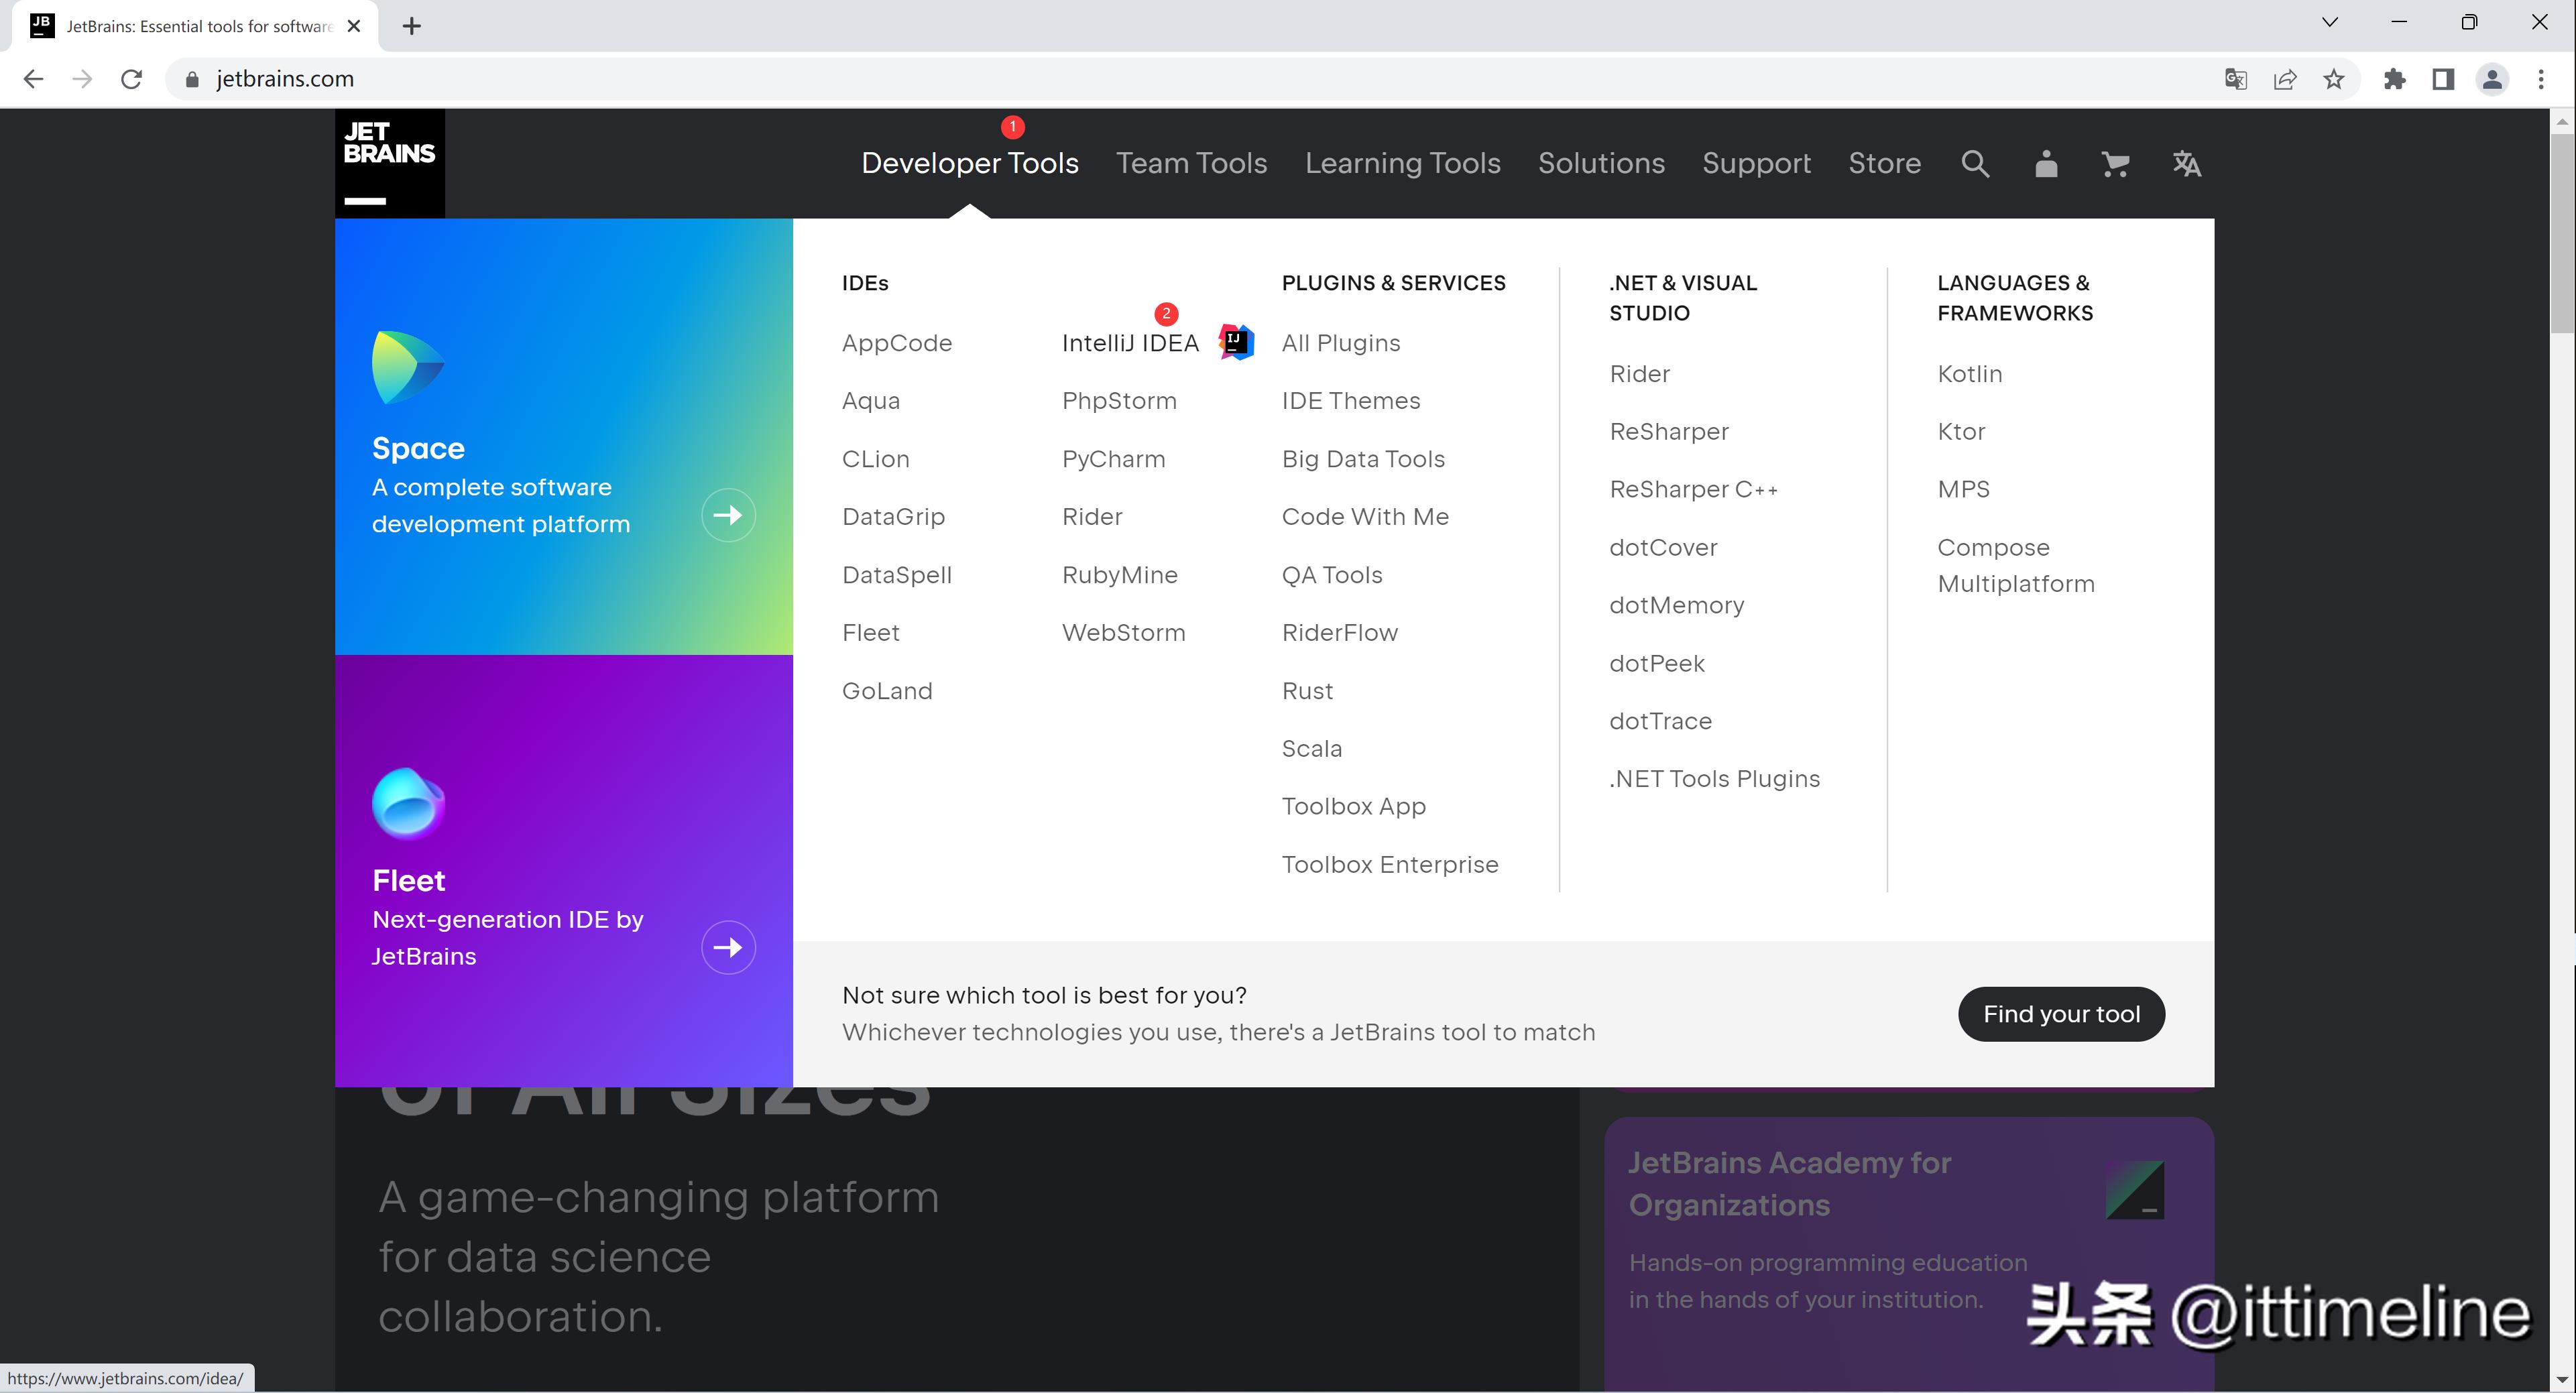Toggle browser side panel
This screenshot has width=2576, height=1393.
[2443, 79]
